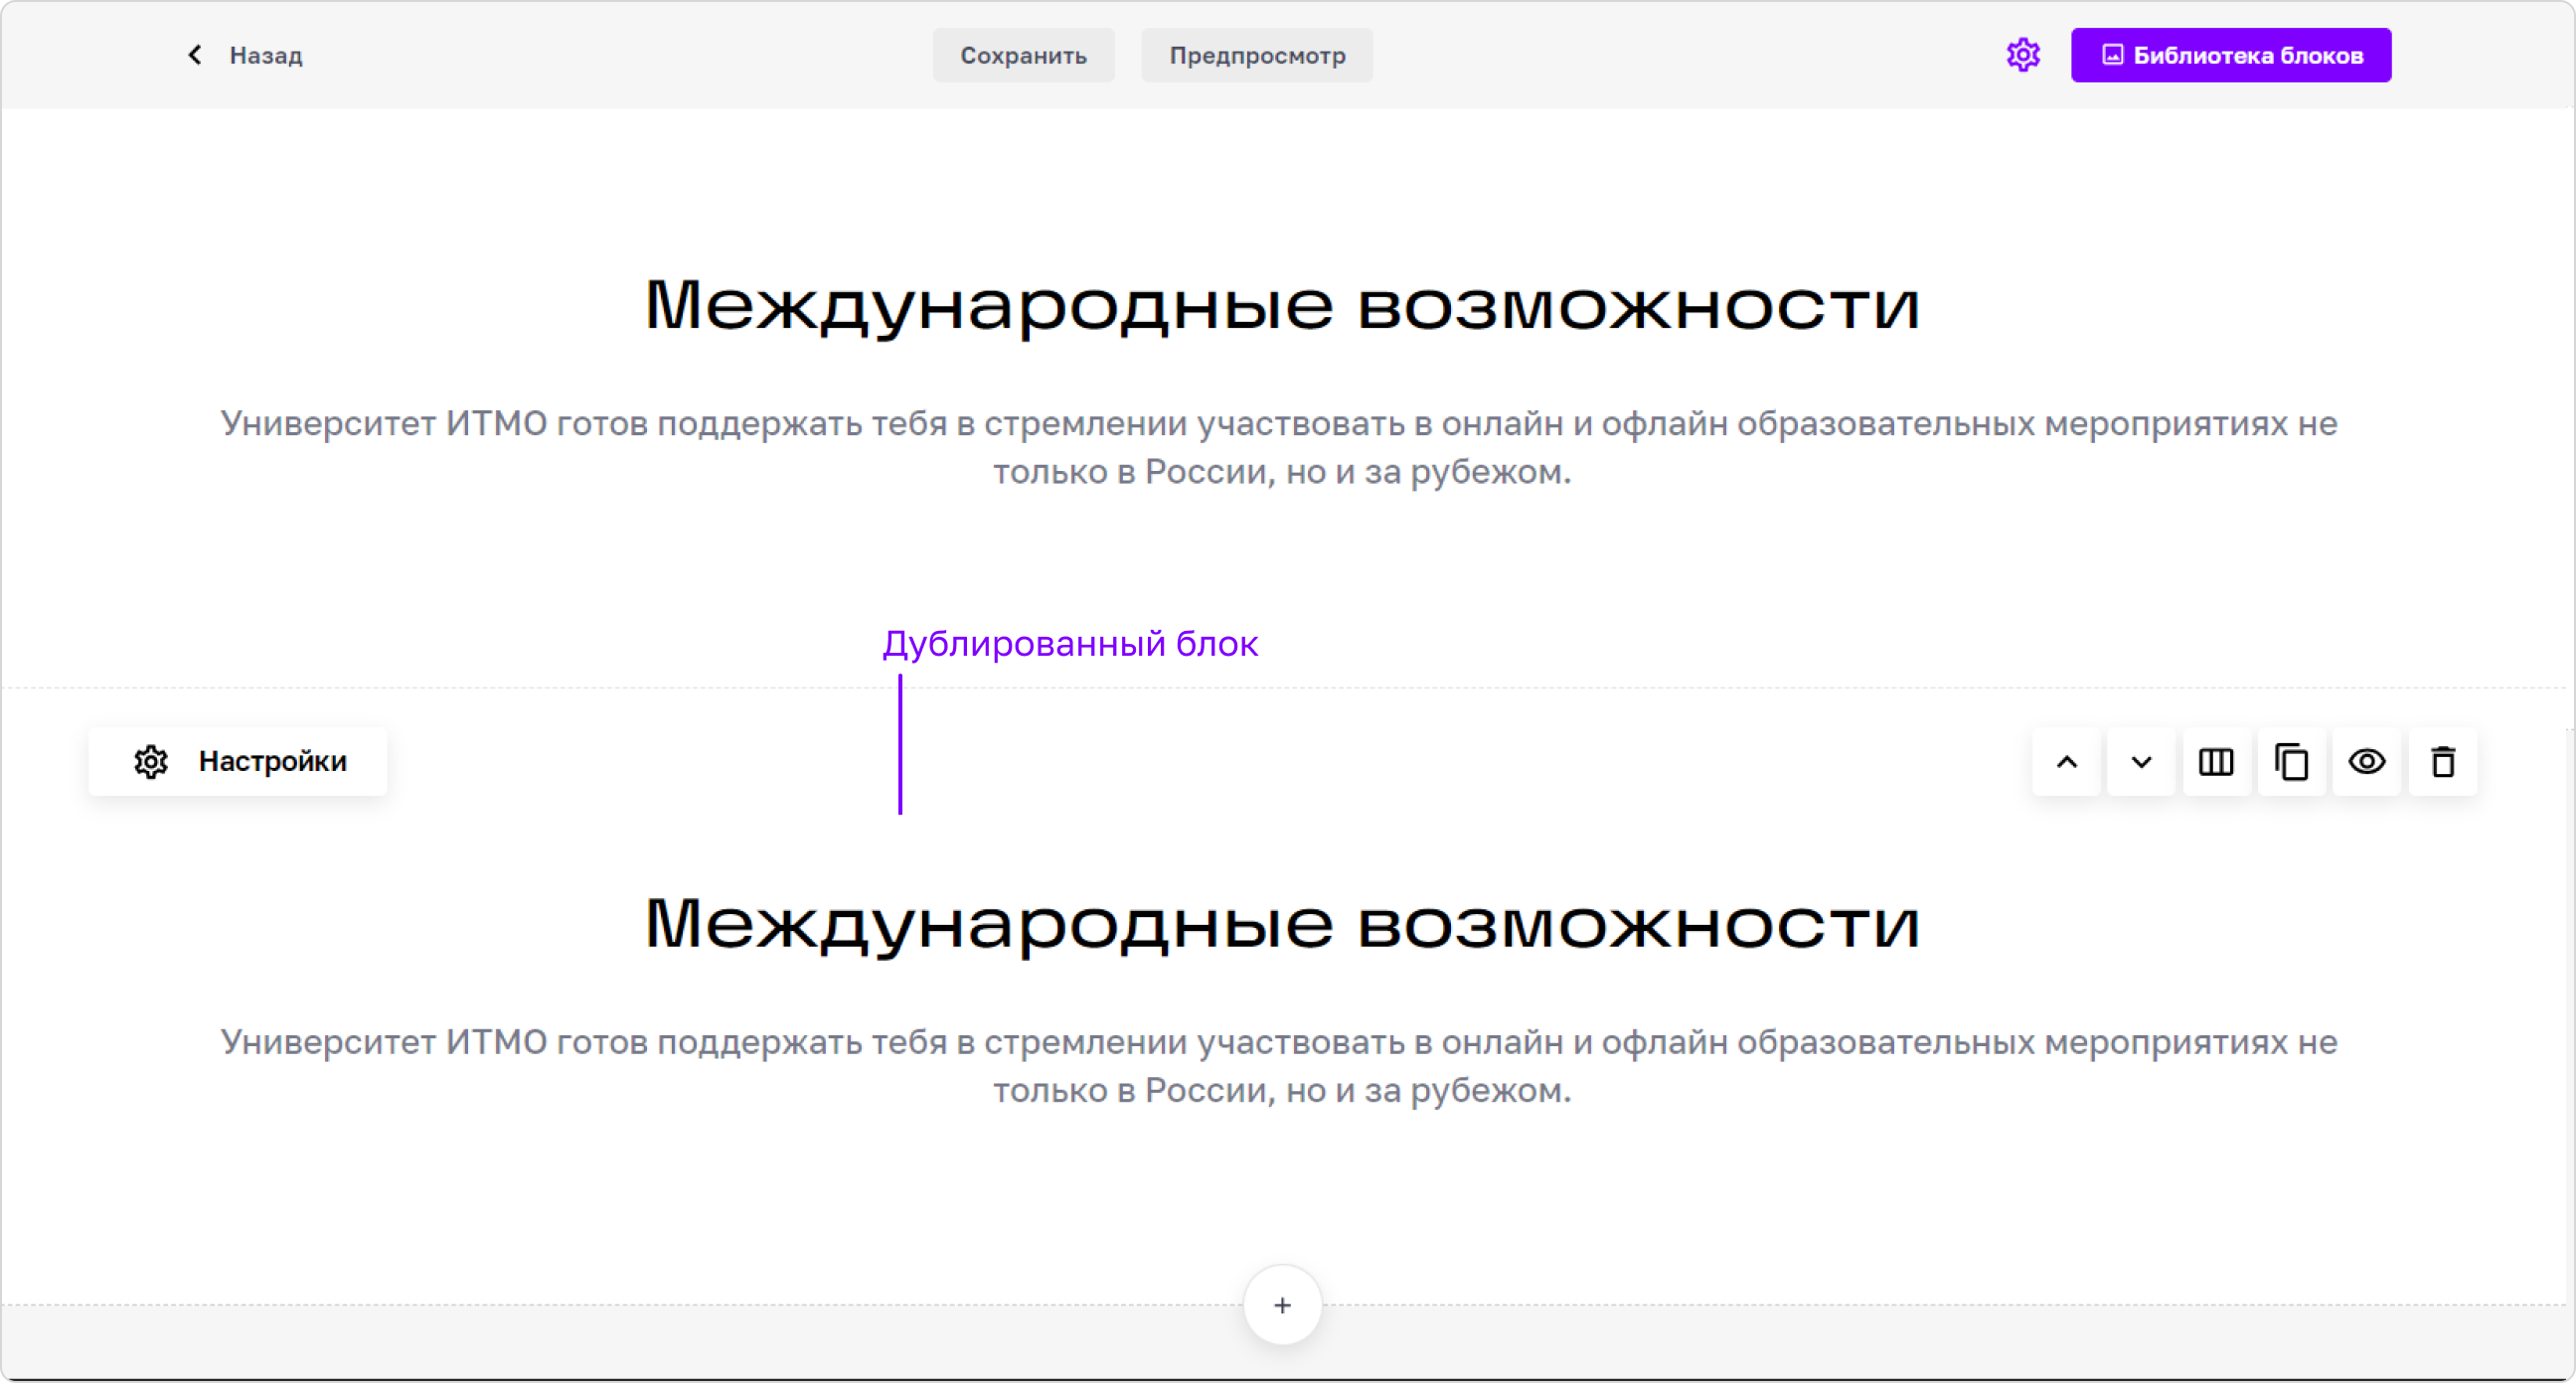Open the Предпросмотр preview
The image size is (2576, 1383).
click(x=1257, y=55)
